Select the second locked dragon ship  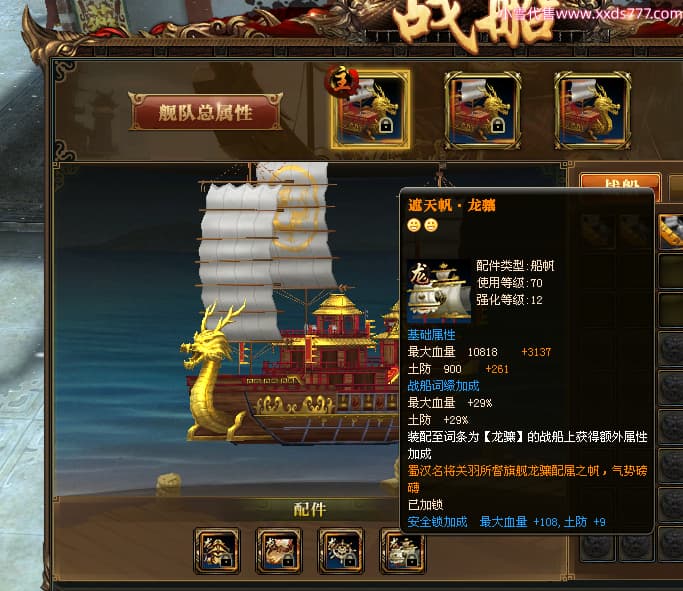tap(482, 110)
